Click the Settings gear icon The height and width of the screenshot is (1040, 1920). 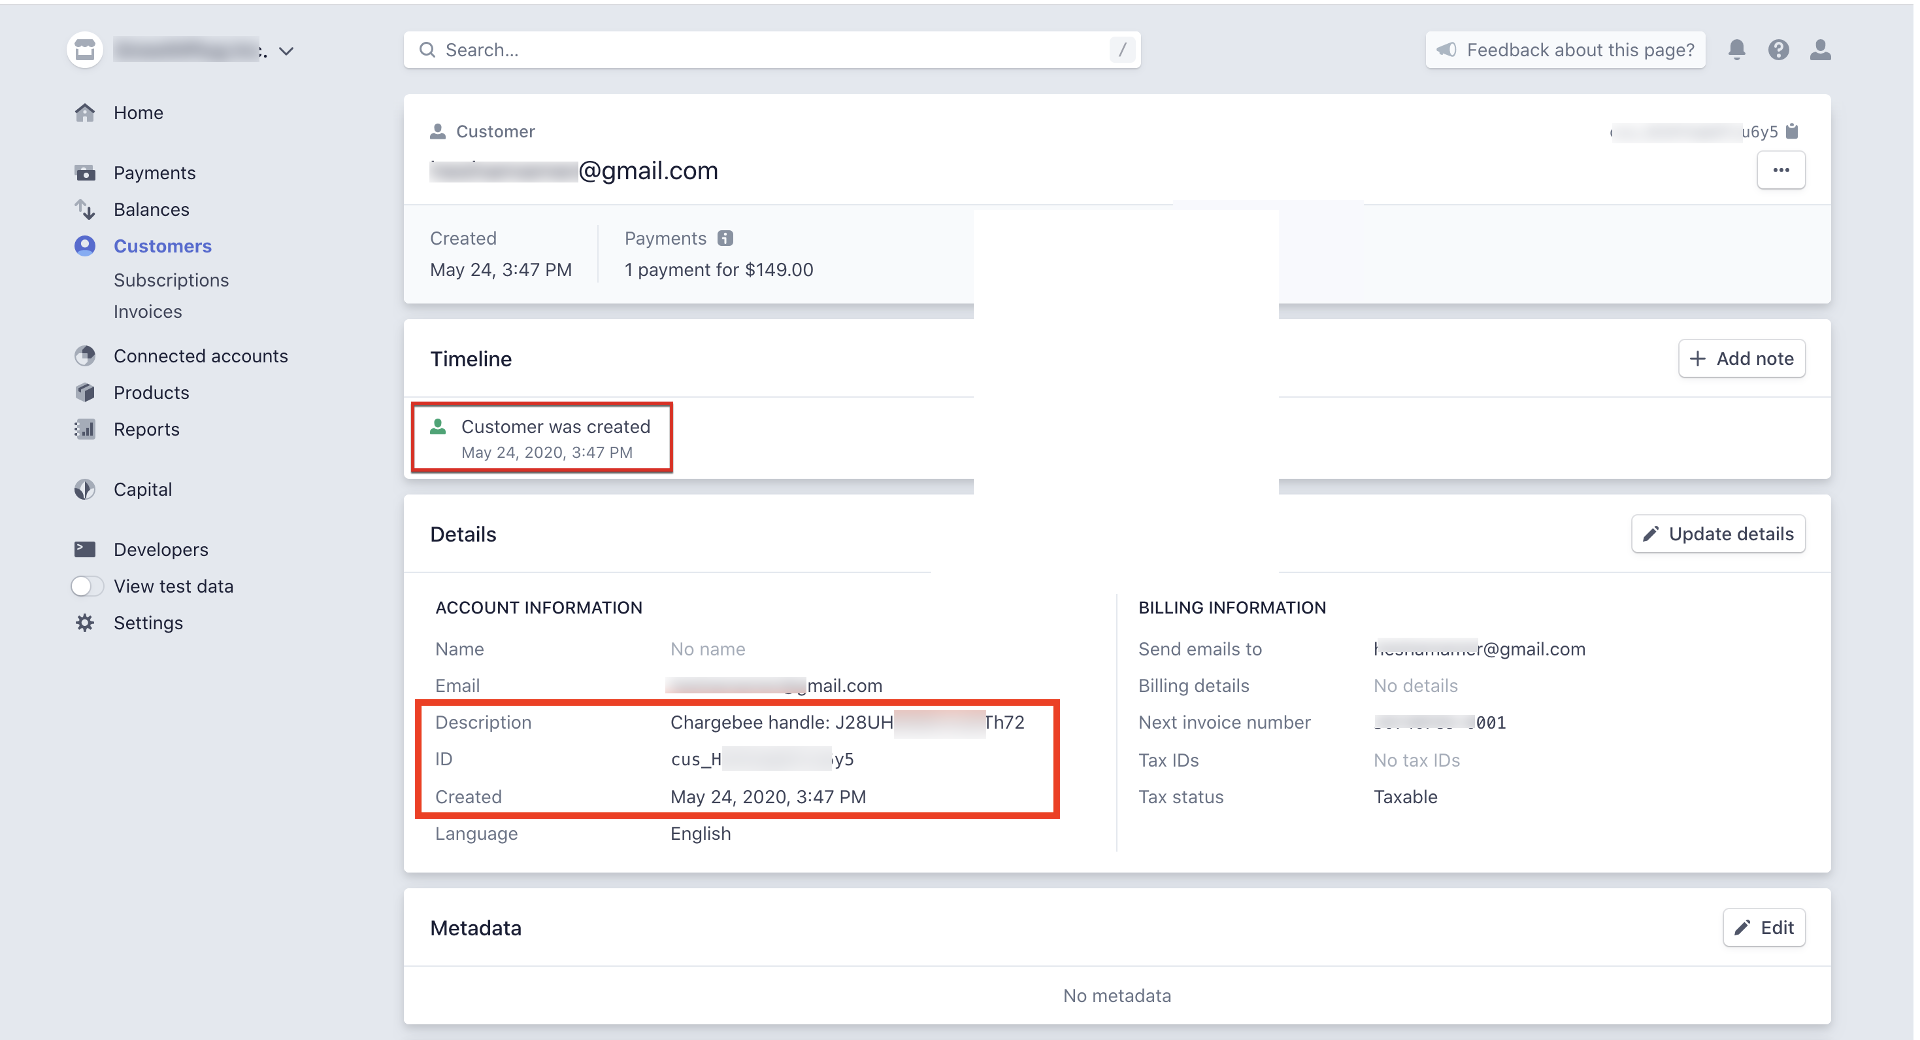point(85,623)
